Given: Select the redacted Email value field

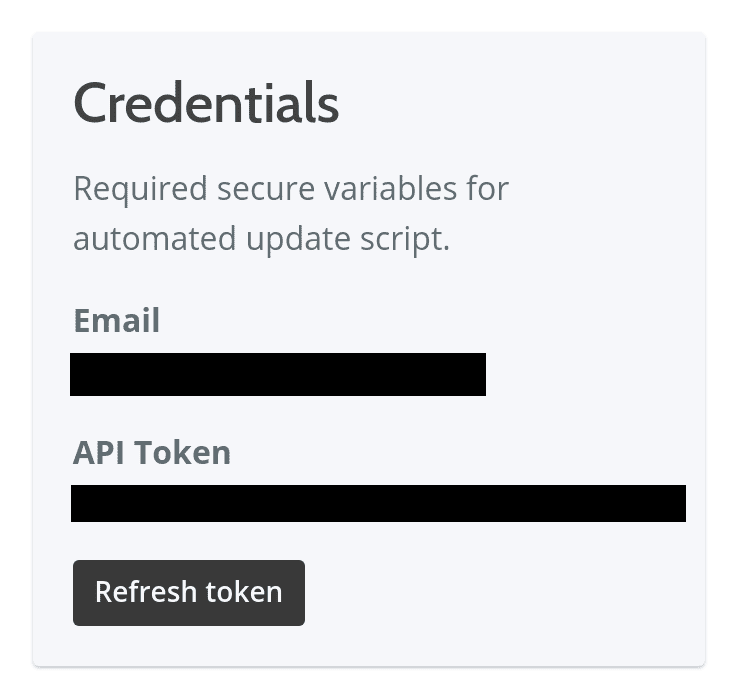Looking at the screenshot, I should (278, 374).
